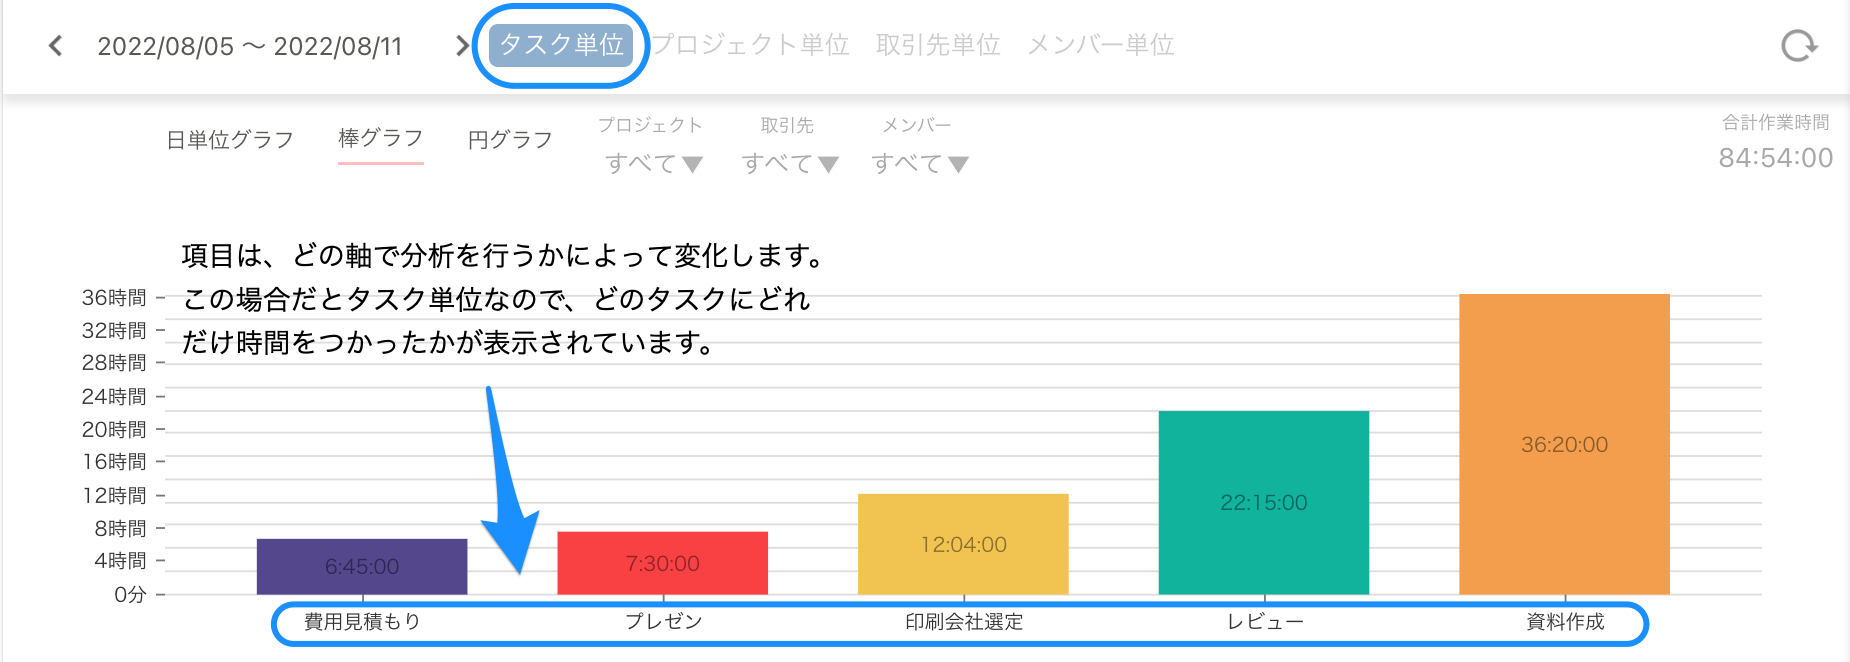
Task: Click the レビュー green bar
Action: pyautogui.click(x=1263, y=502)
